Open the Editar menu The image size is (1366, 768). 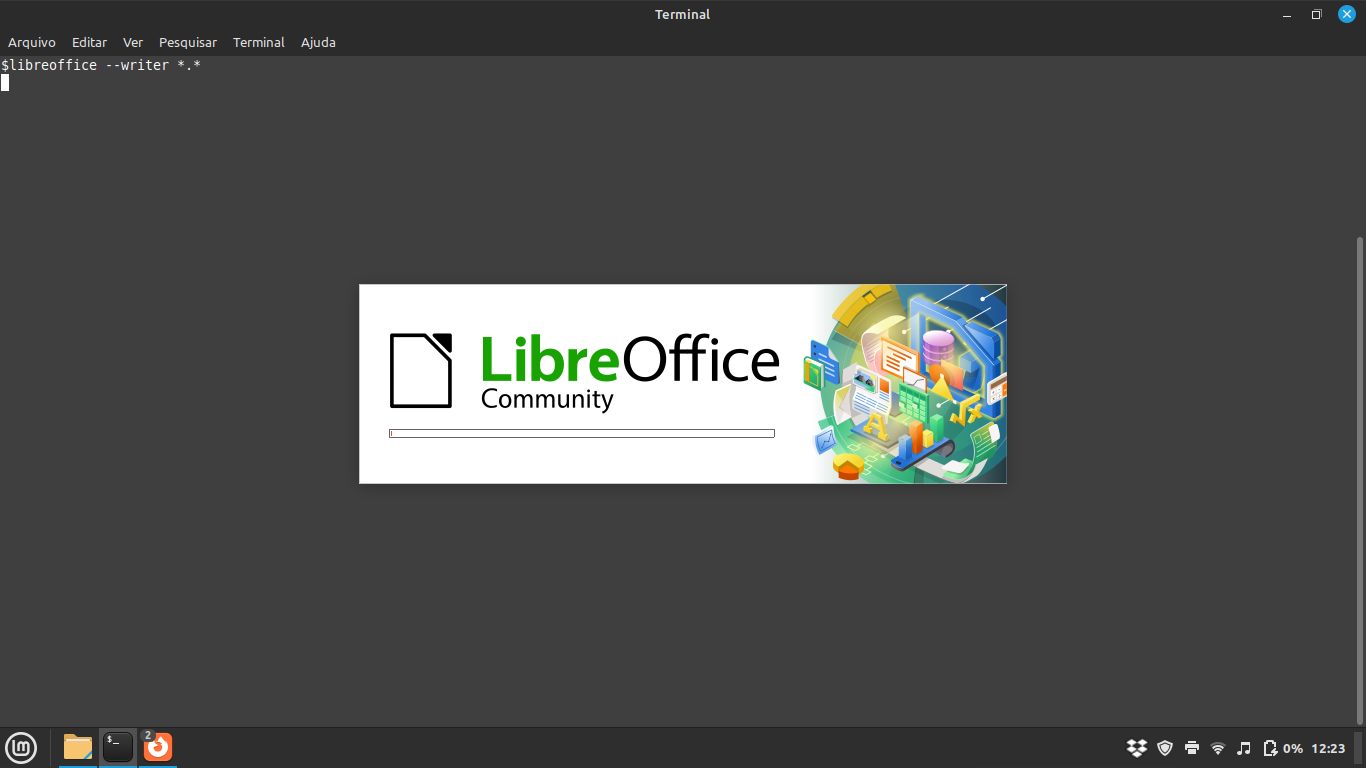coord(89,42)
